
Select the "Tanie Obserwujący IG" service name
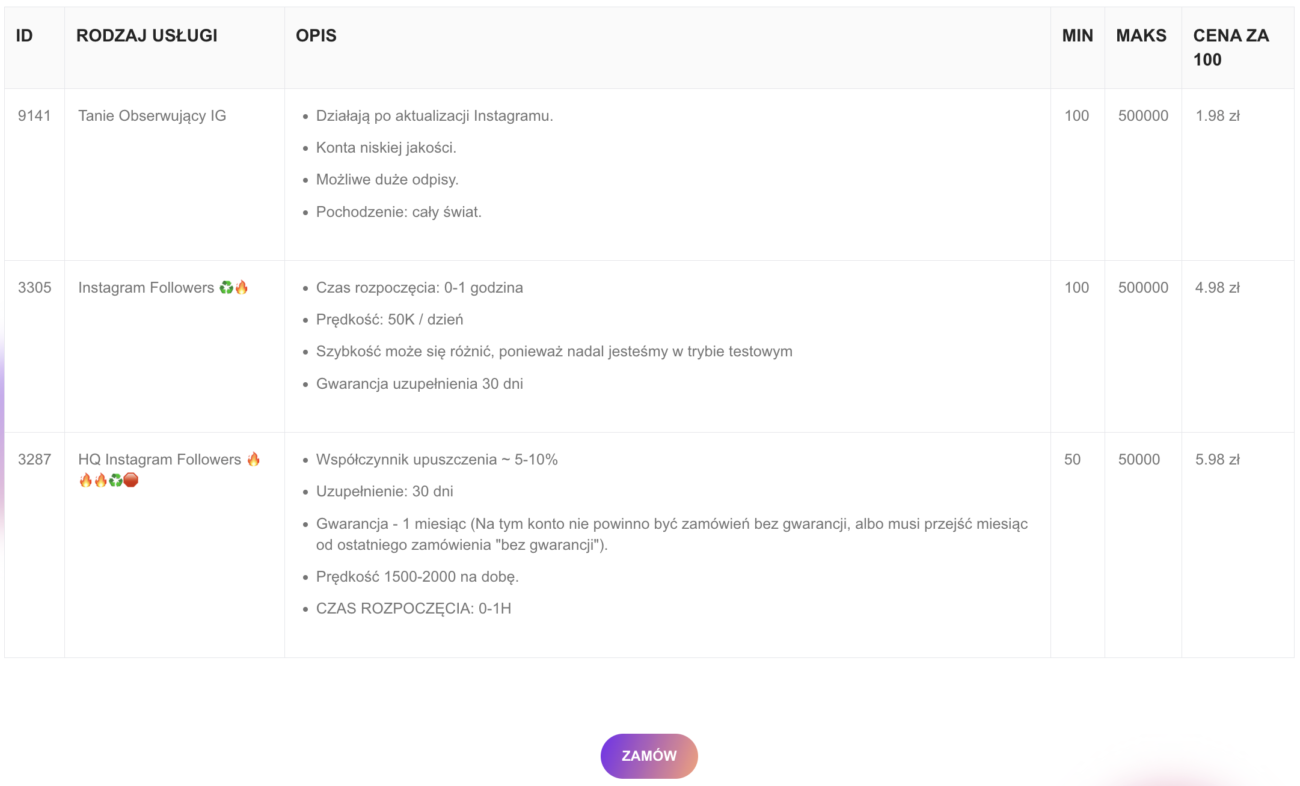(152, 116)
